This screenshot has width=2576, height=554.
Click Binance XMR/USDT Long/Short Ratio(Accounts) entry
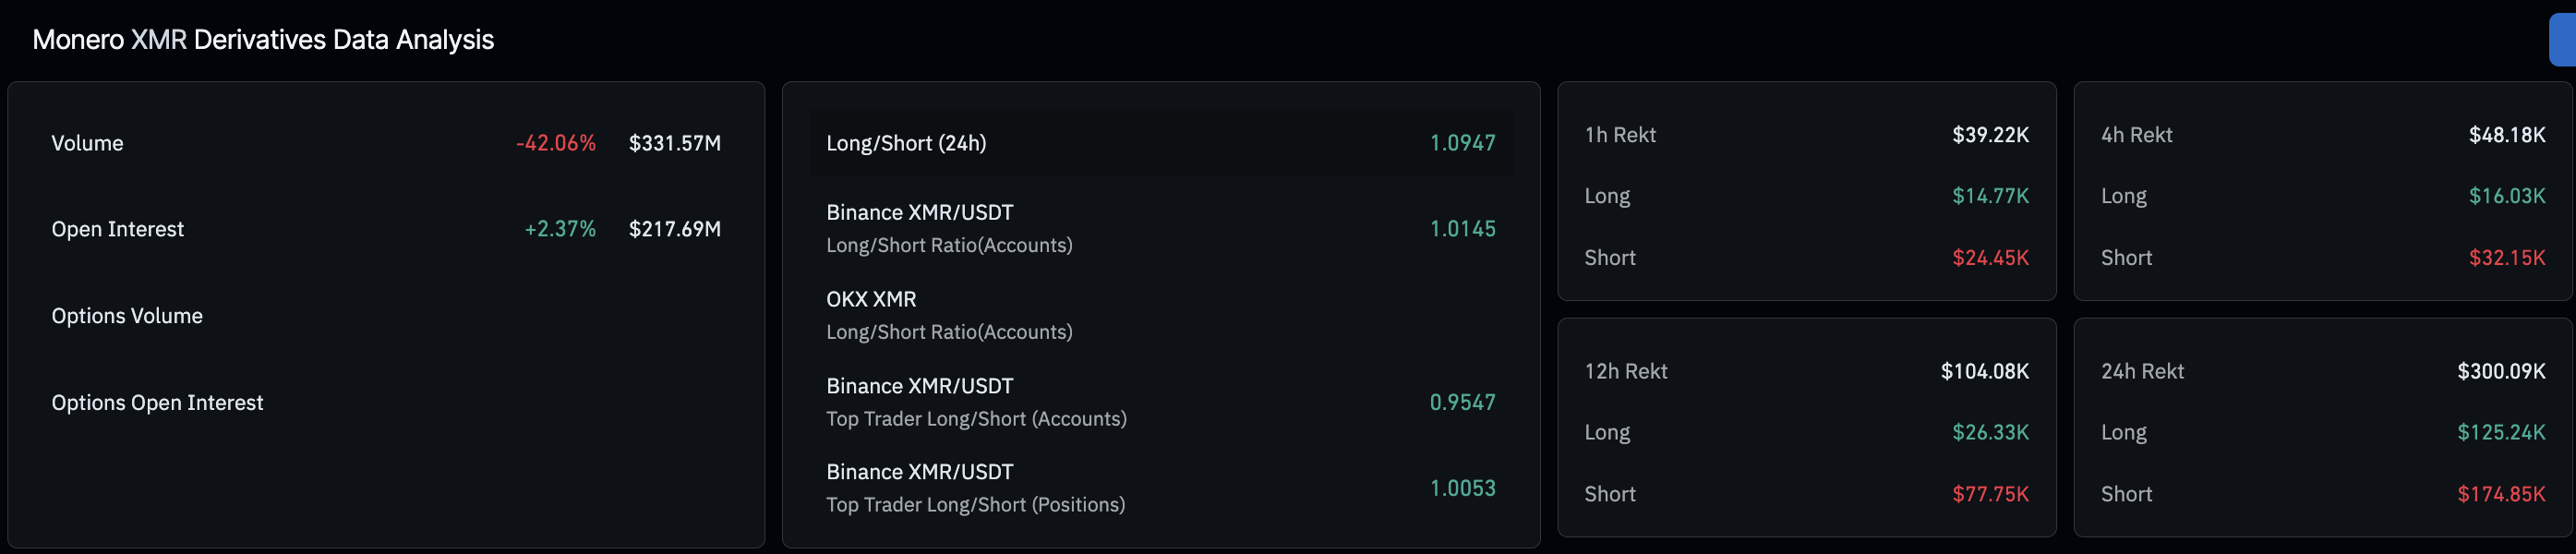click(x=949, y=228)
